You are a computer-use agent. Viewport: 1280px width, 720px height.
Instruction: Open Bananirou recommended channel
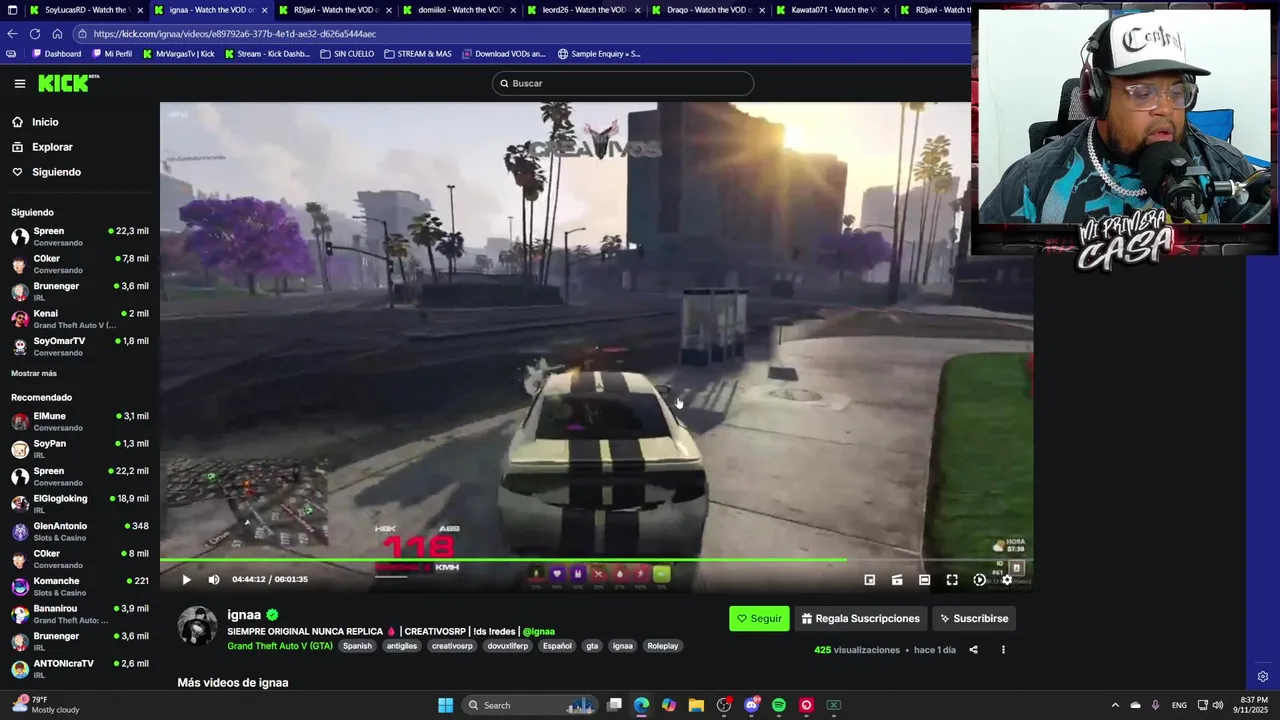click(x=80, y=614)
